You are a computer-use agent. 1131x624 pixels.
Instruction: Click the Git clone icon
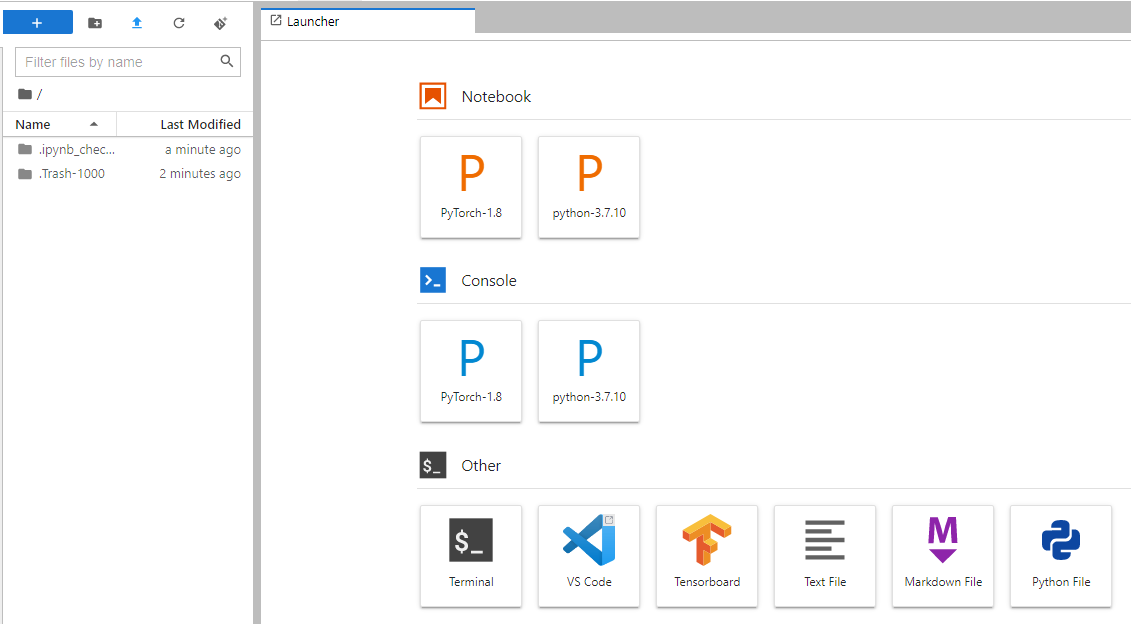pos(221,23)
